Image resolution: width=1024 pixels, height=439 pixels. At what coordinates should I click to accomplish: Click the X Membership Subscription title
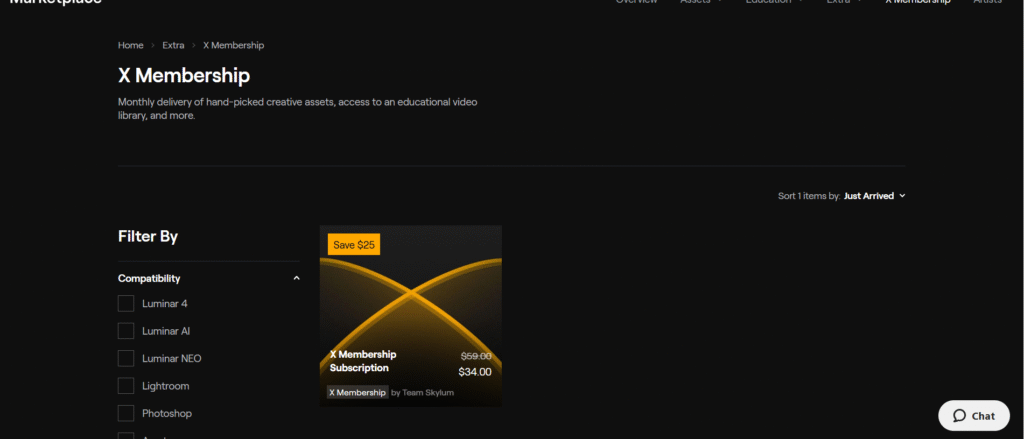363,361
